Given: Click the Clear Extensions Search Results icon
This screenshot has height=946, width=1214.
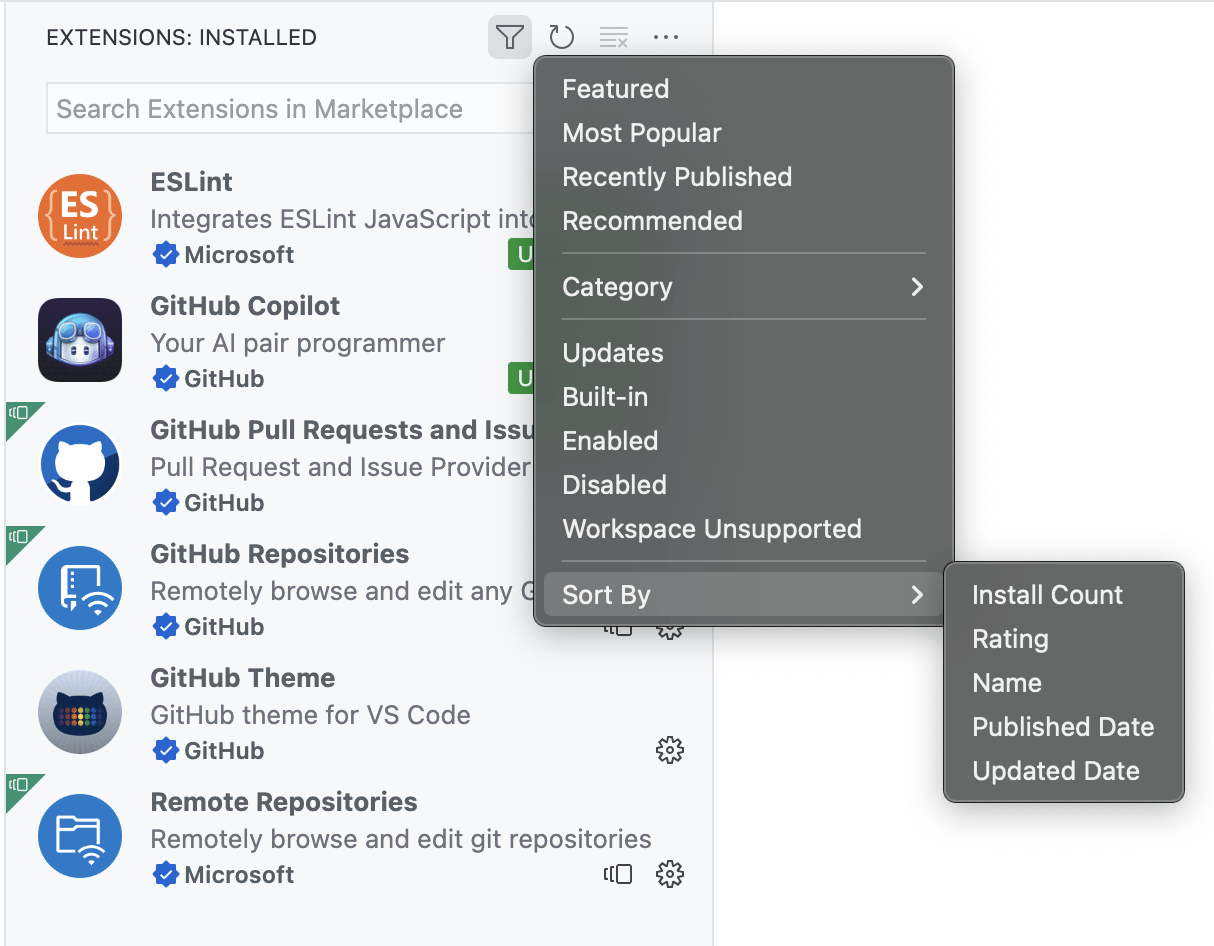Looking at the screenshot, I should click(613, 37).
